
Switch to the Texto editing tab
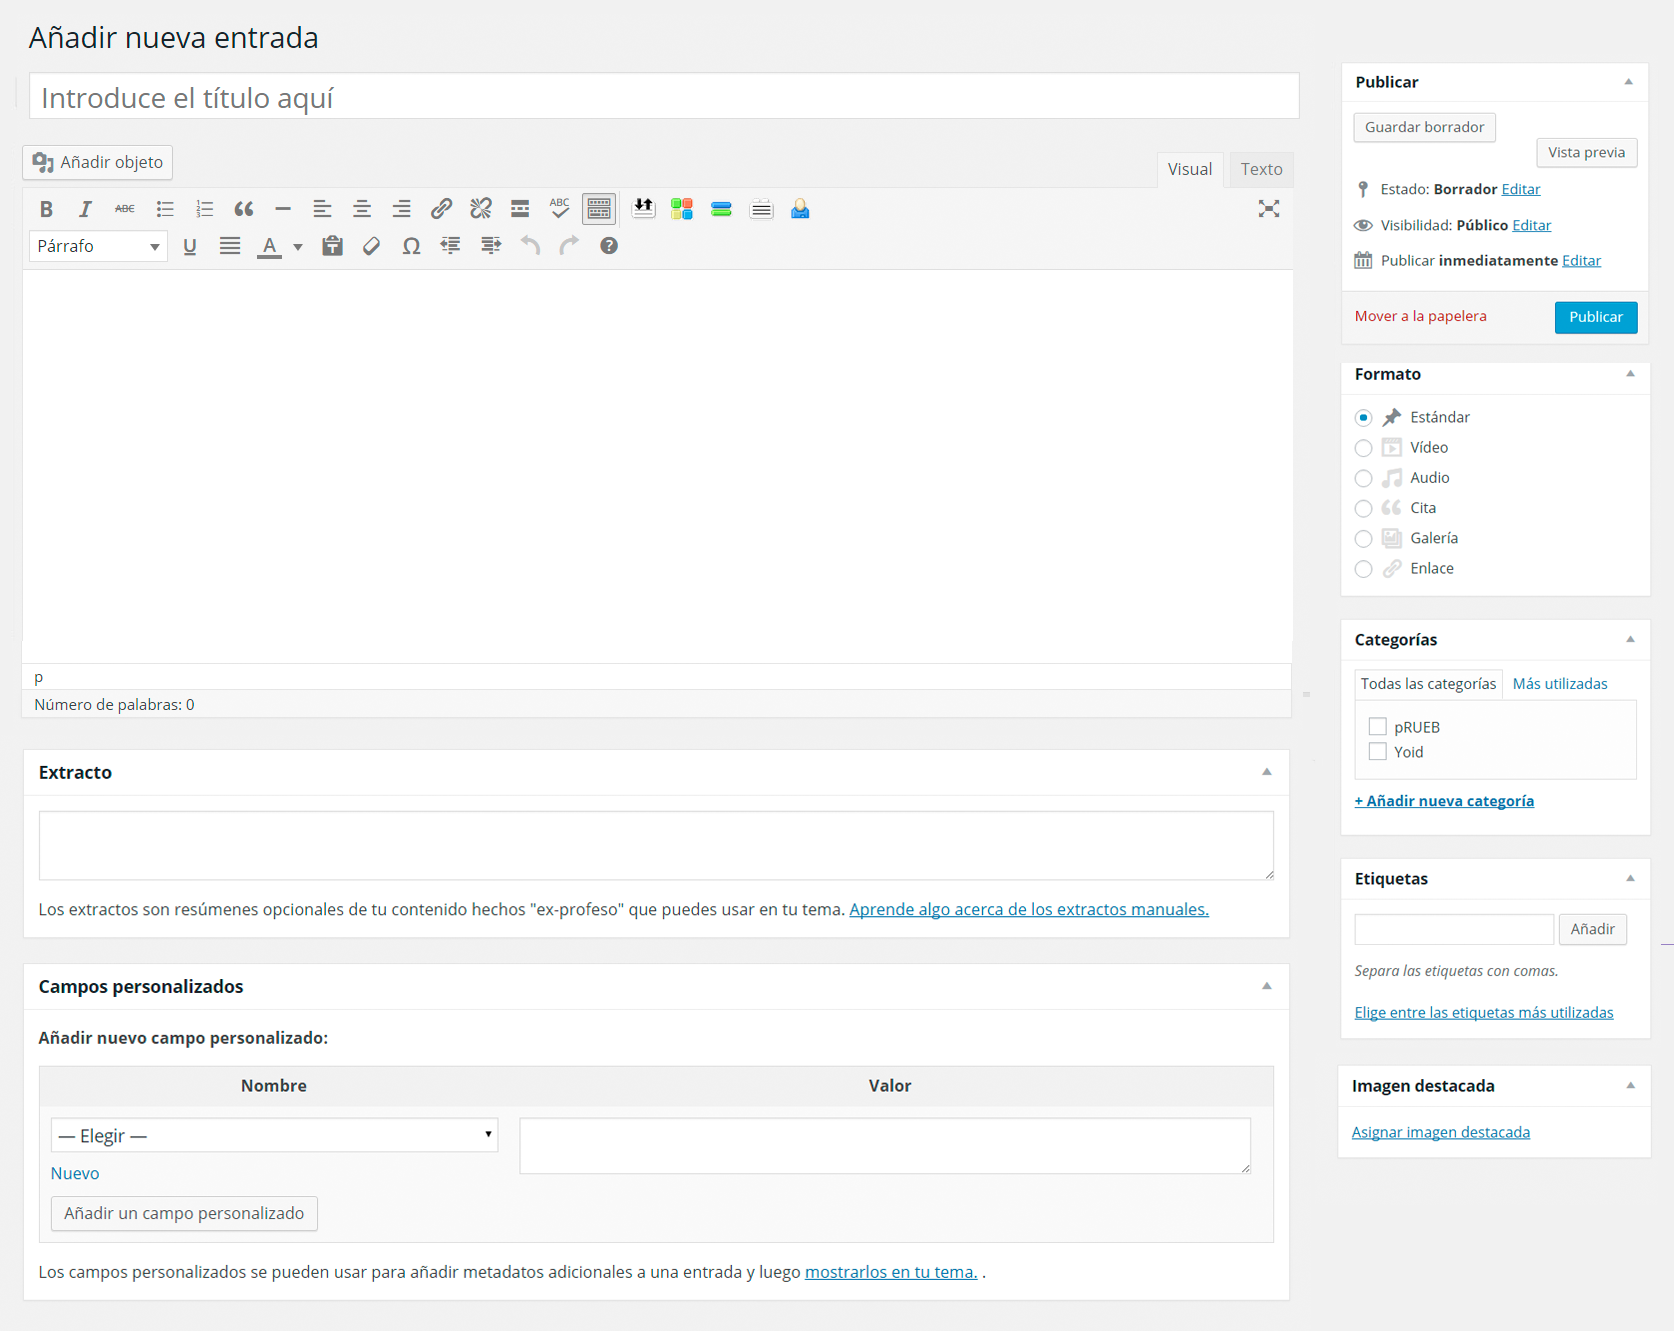click(1260, 168)
